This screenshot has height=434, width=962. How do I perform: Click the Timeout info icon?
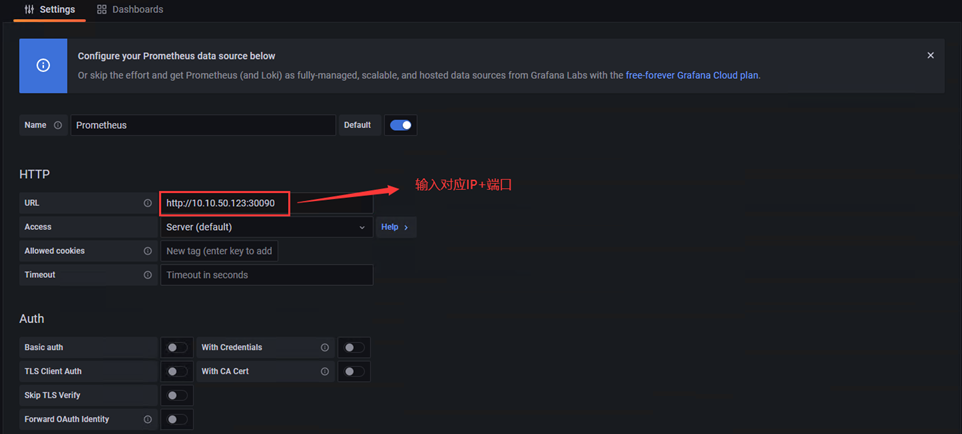click(x=147, y=275)
